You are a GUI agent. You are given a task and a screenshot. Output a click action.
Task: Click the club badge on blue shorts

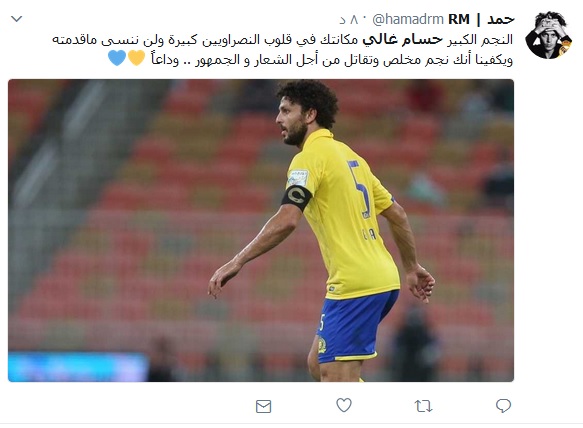322,345
